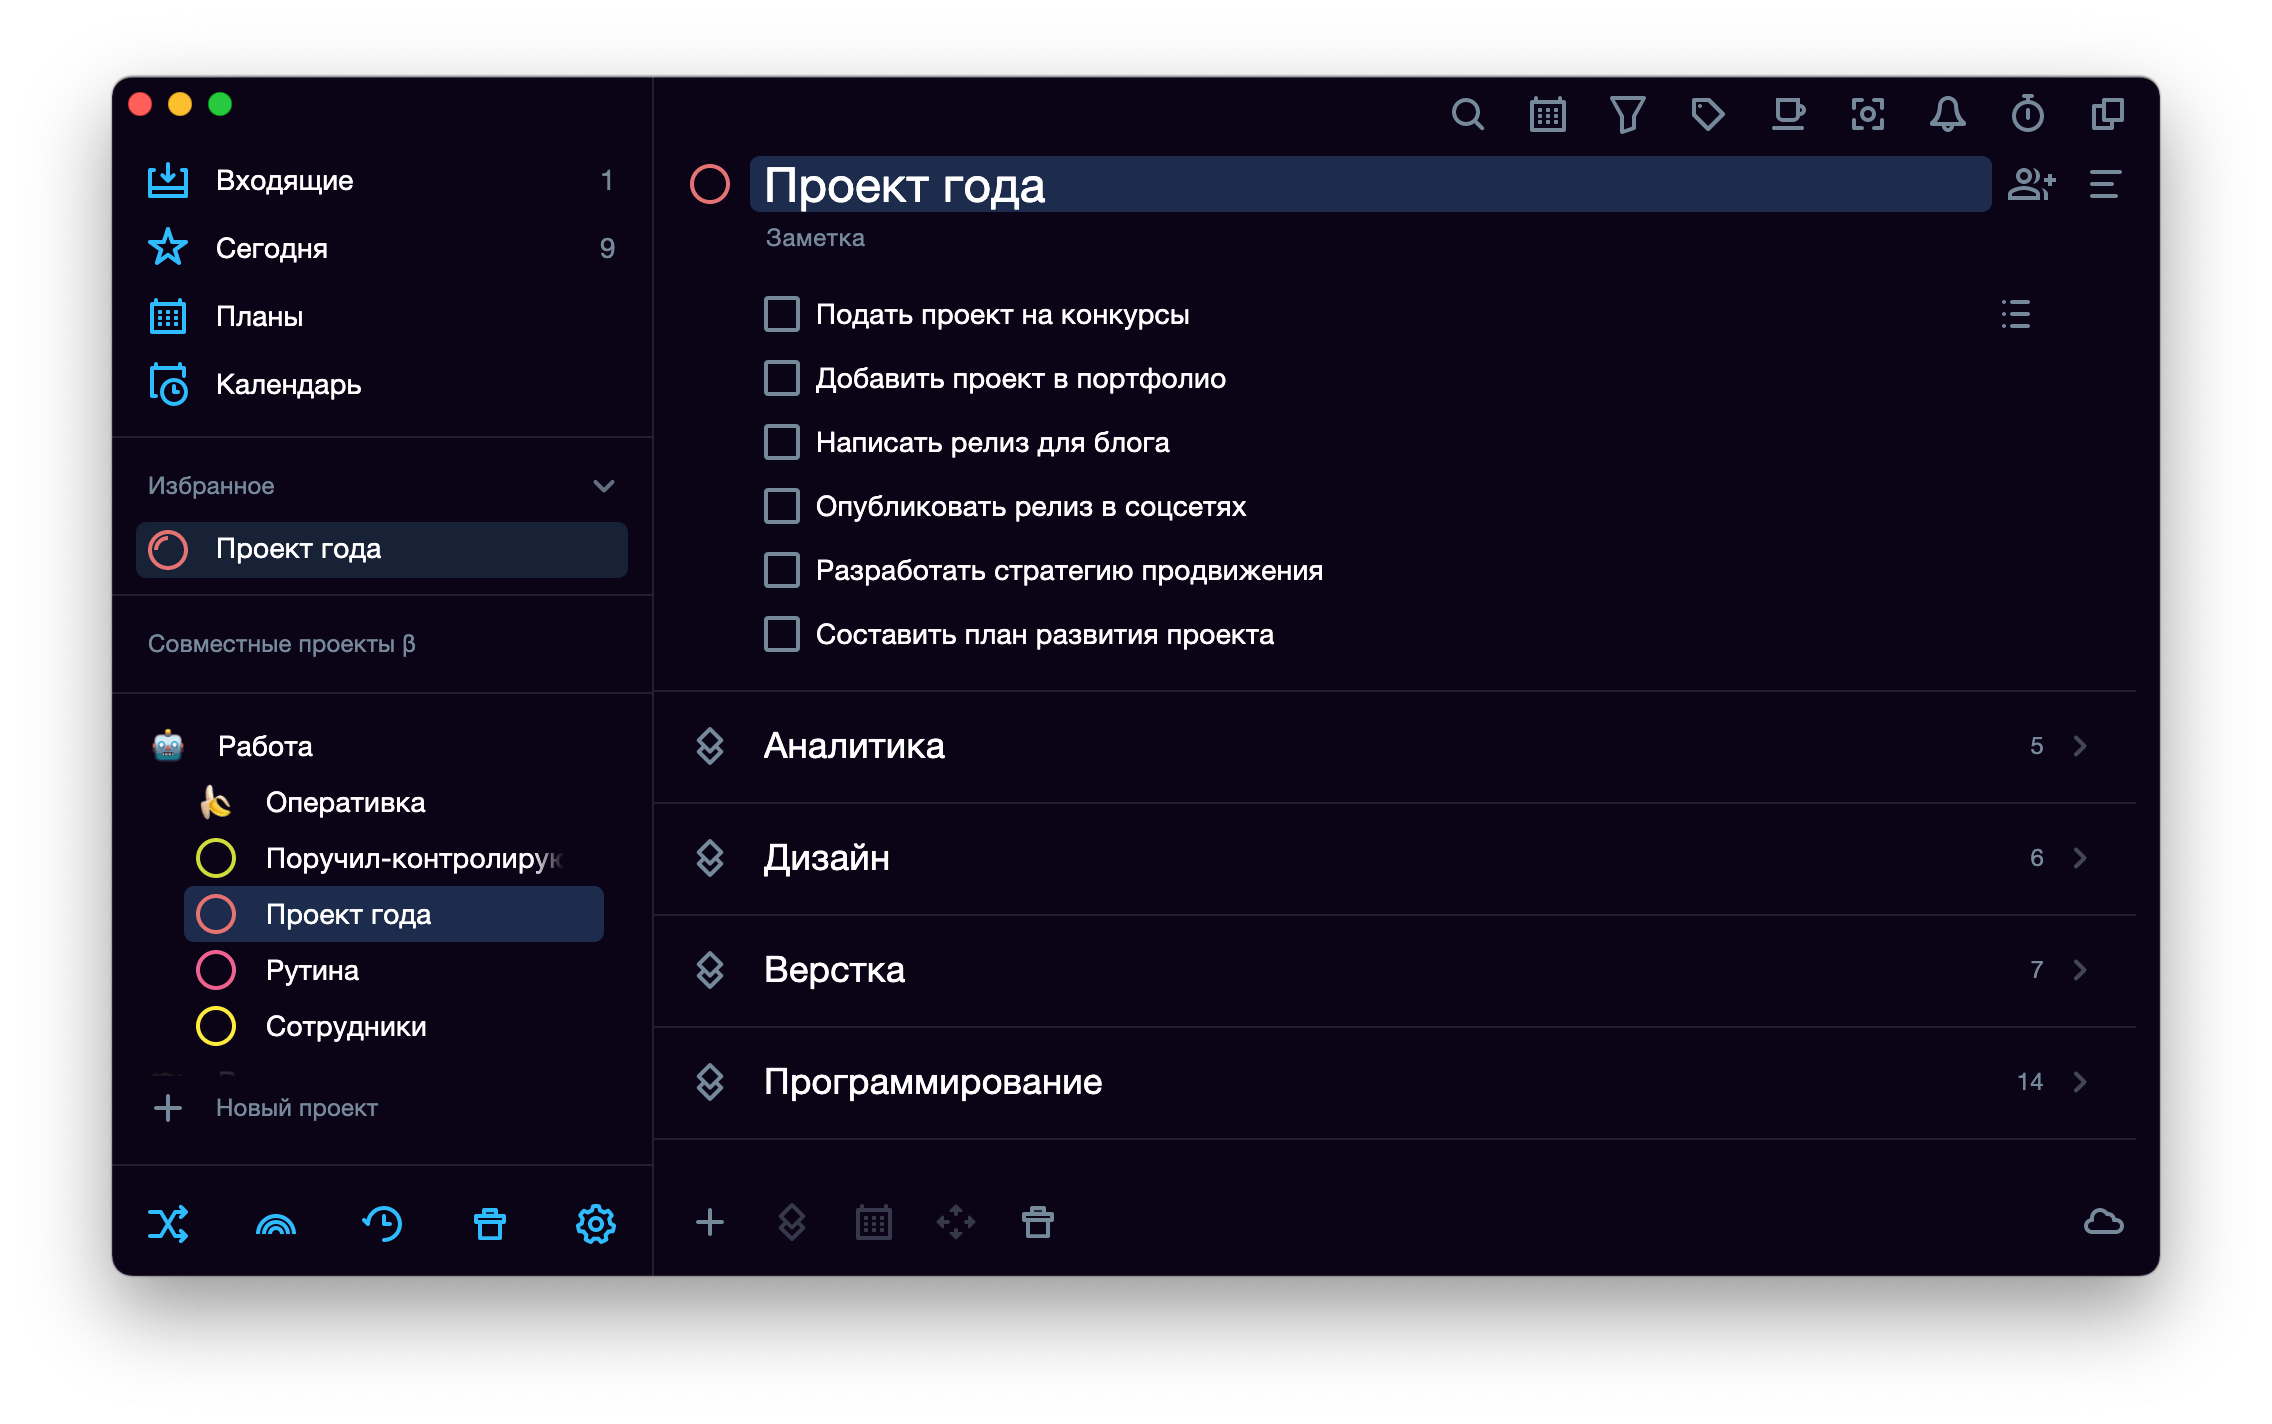
Task: Start the stopwatch timer icon
Action: (x=2027, y=115)
